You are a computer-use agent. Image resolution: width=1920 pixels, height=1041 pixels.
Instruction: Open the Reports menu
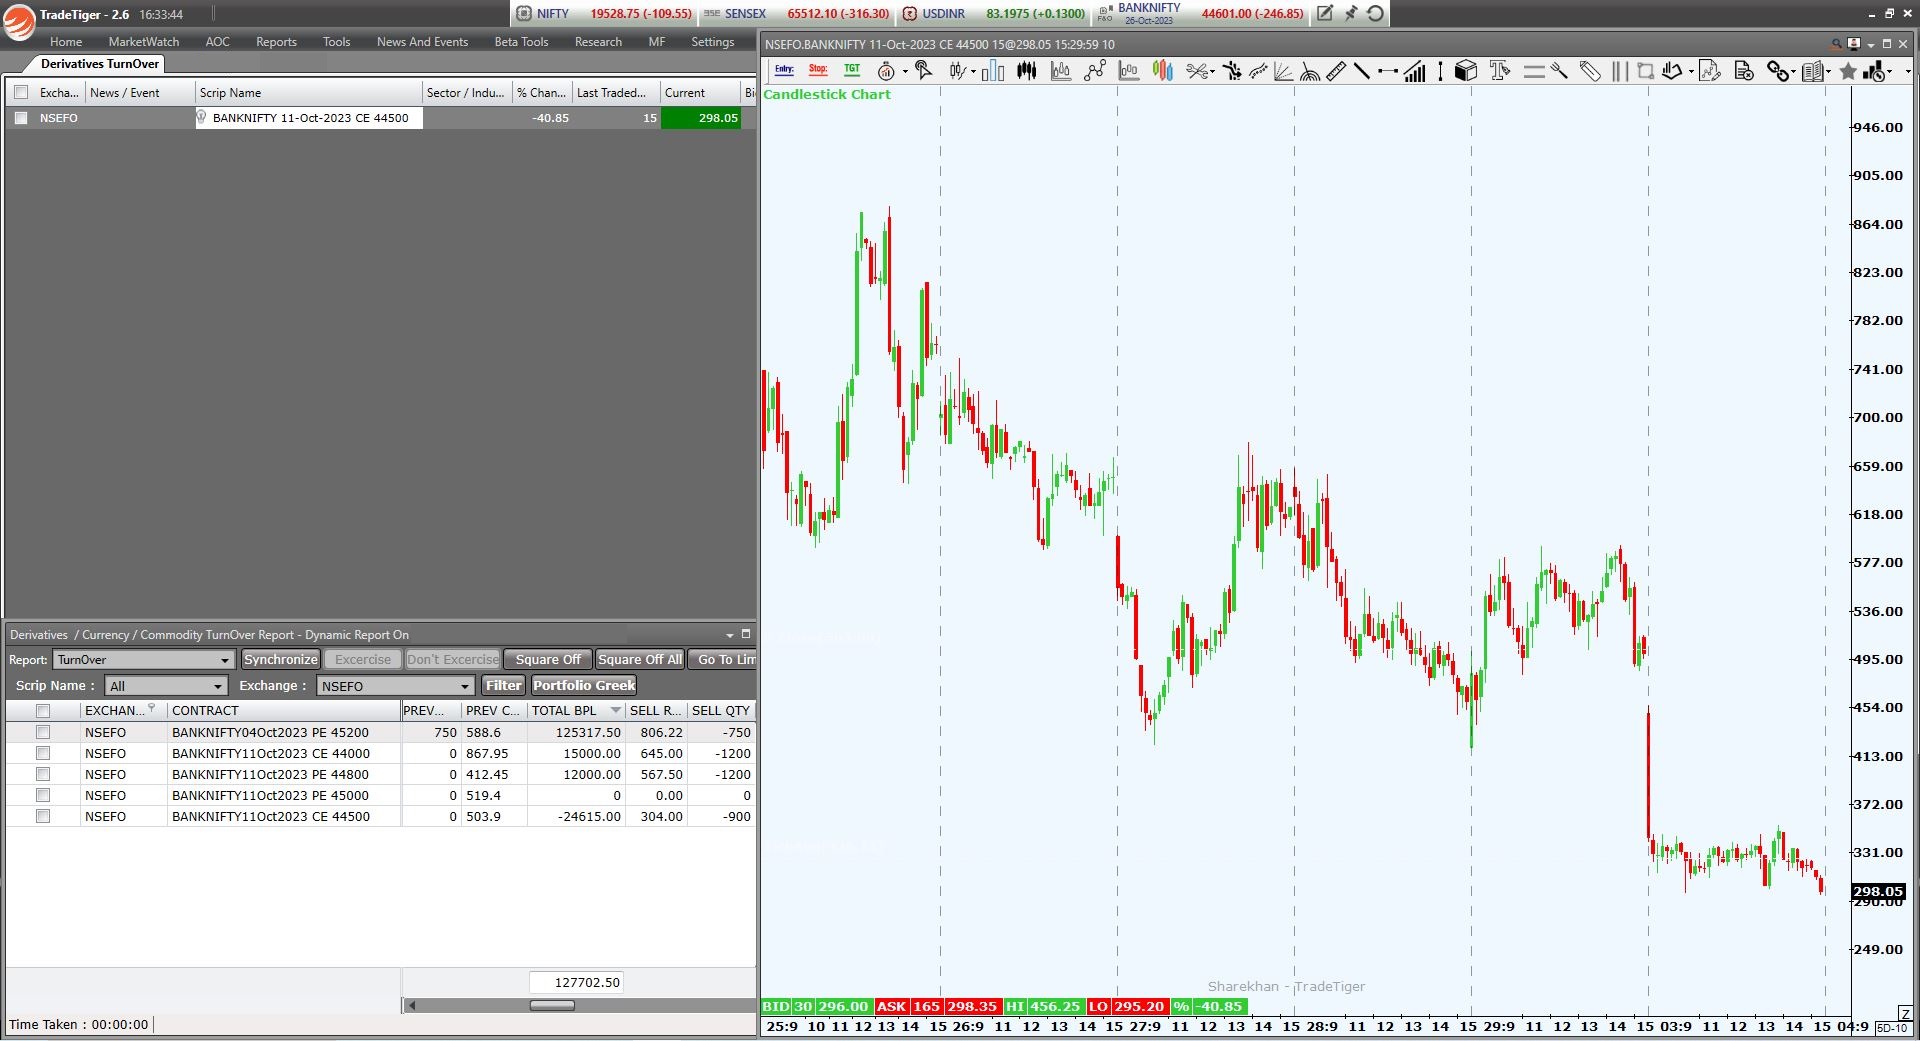coord(276,42)
